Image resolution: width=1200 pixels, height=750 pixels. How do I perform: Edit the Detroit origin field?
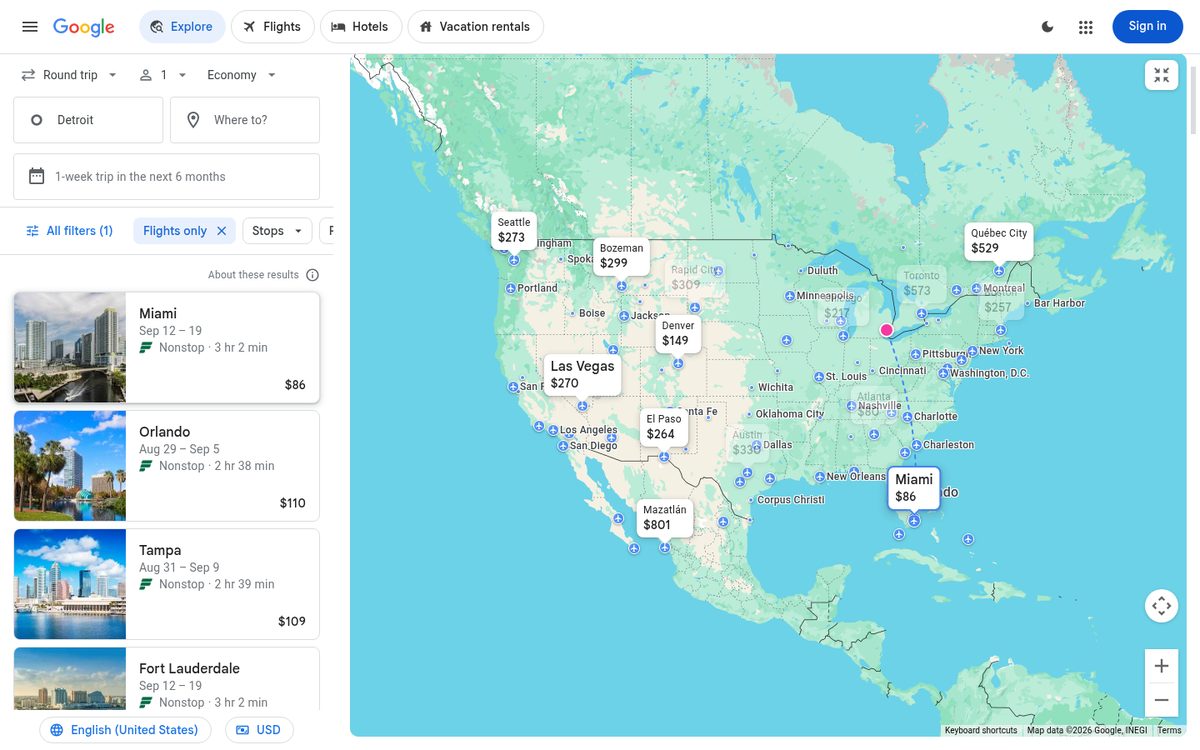coord(88,120)
